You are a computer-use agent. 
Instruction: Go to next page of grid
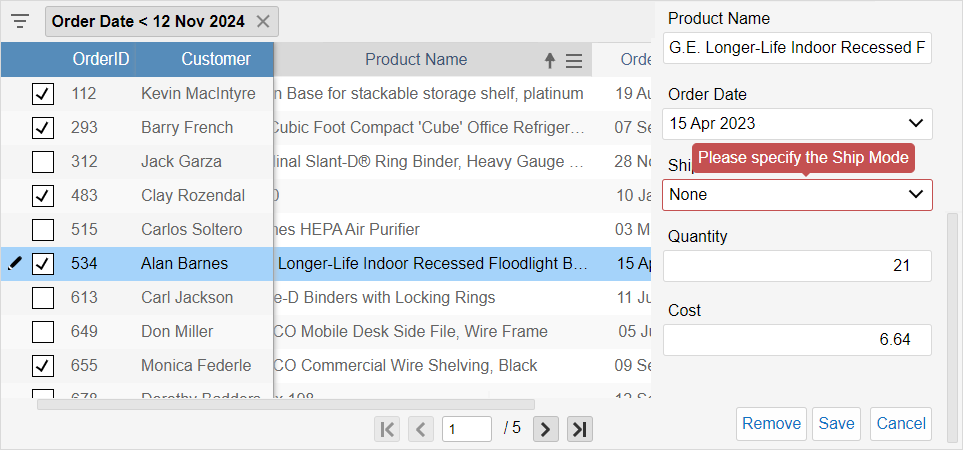pyautogui.click(x=545, y=429)
